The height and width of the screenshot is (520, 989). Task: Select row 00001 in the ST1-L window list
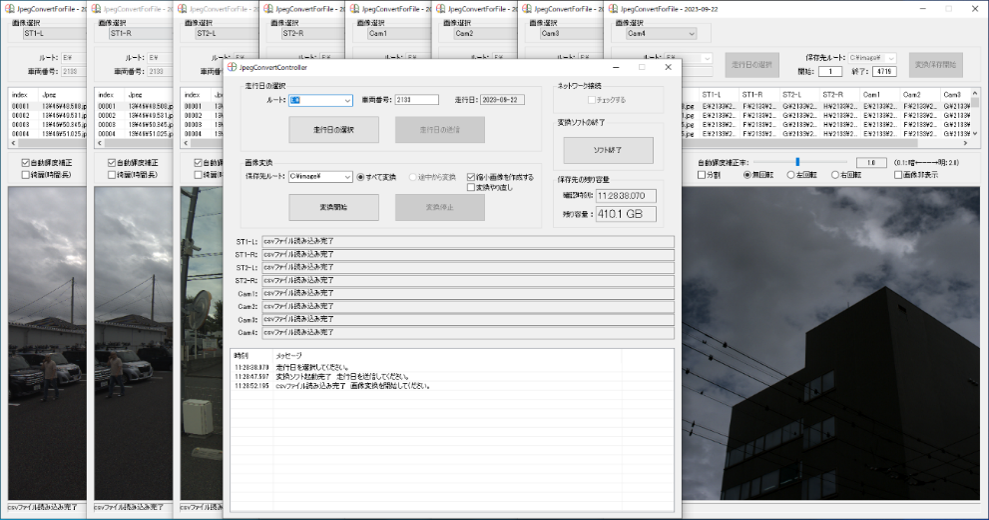pyautogui.click(x=48, y=107)
